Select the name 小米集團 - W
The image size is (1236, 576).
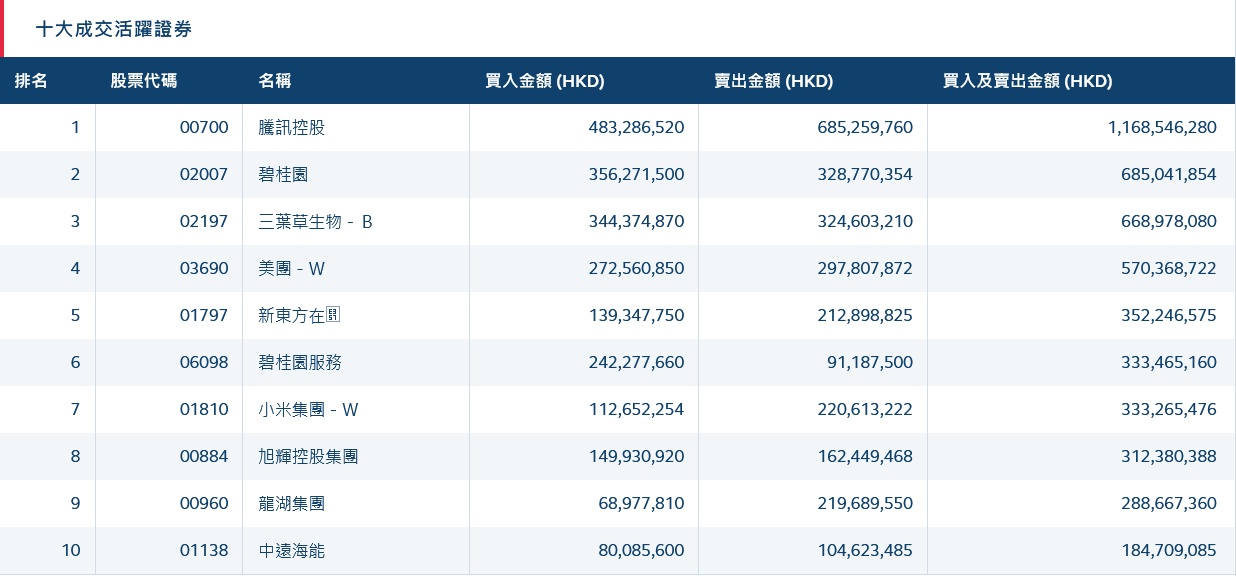(308, 410)
